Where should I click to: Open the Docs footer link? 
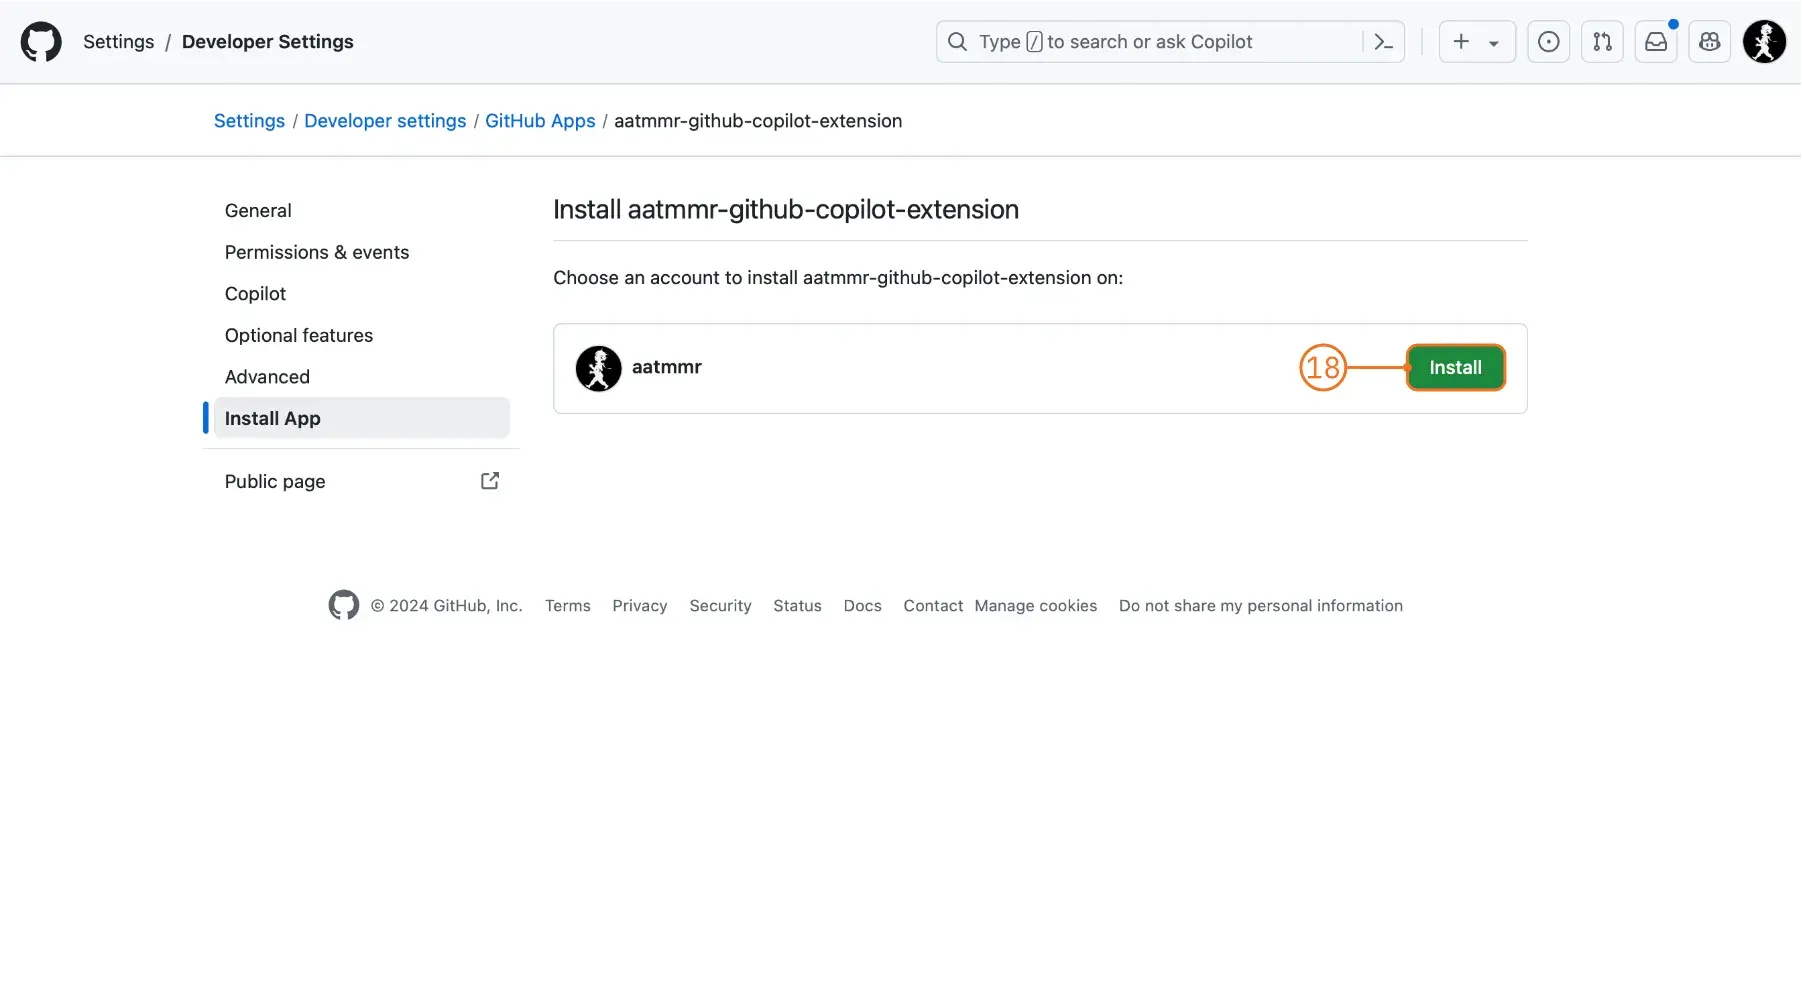(x=863, y=606)
